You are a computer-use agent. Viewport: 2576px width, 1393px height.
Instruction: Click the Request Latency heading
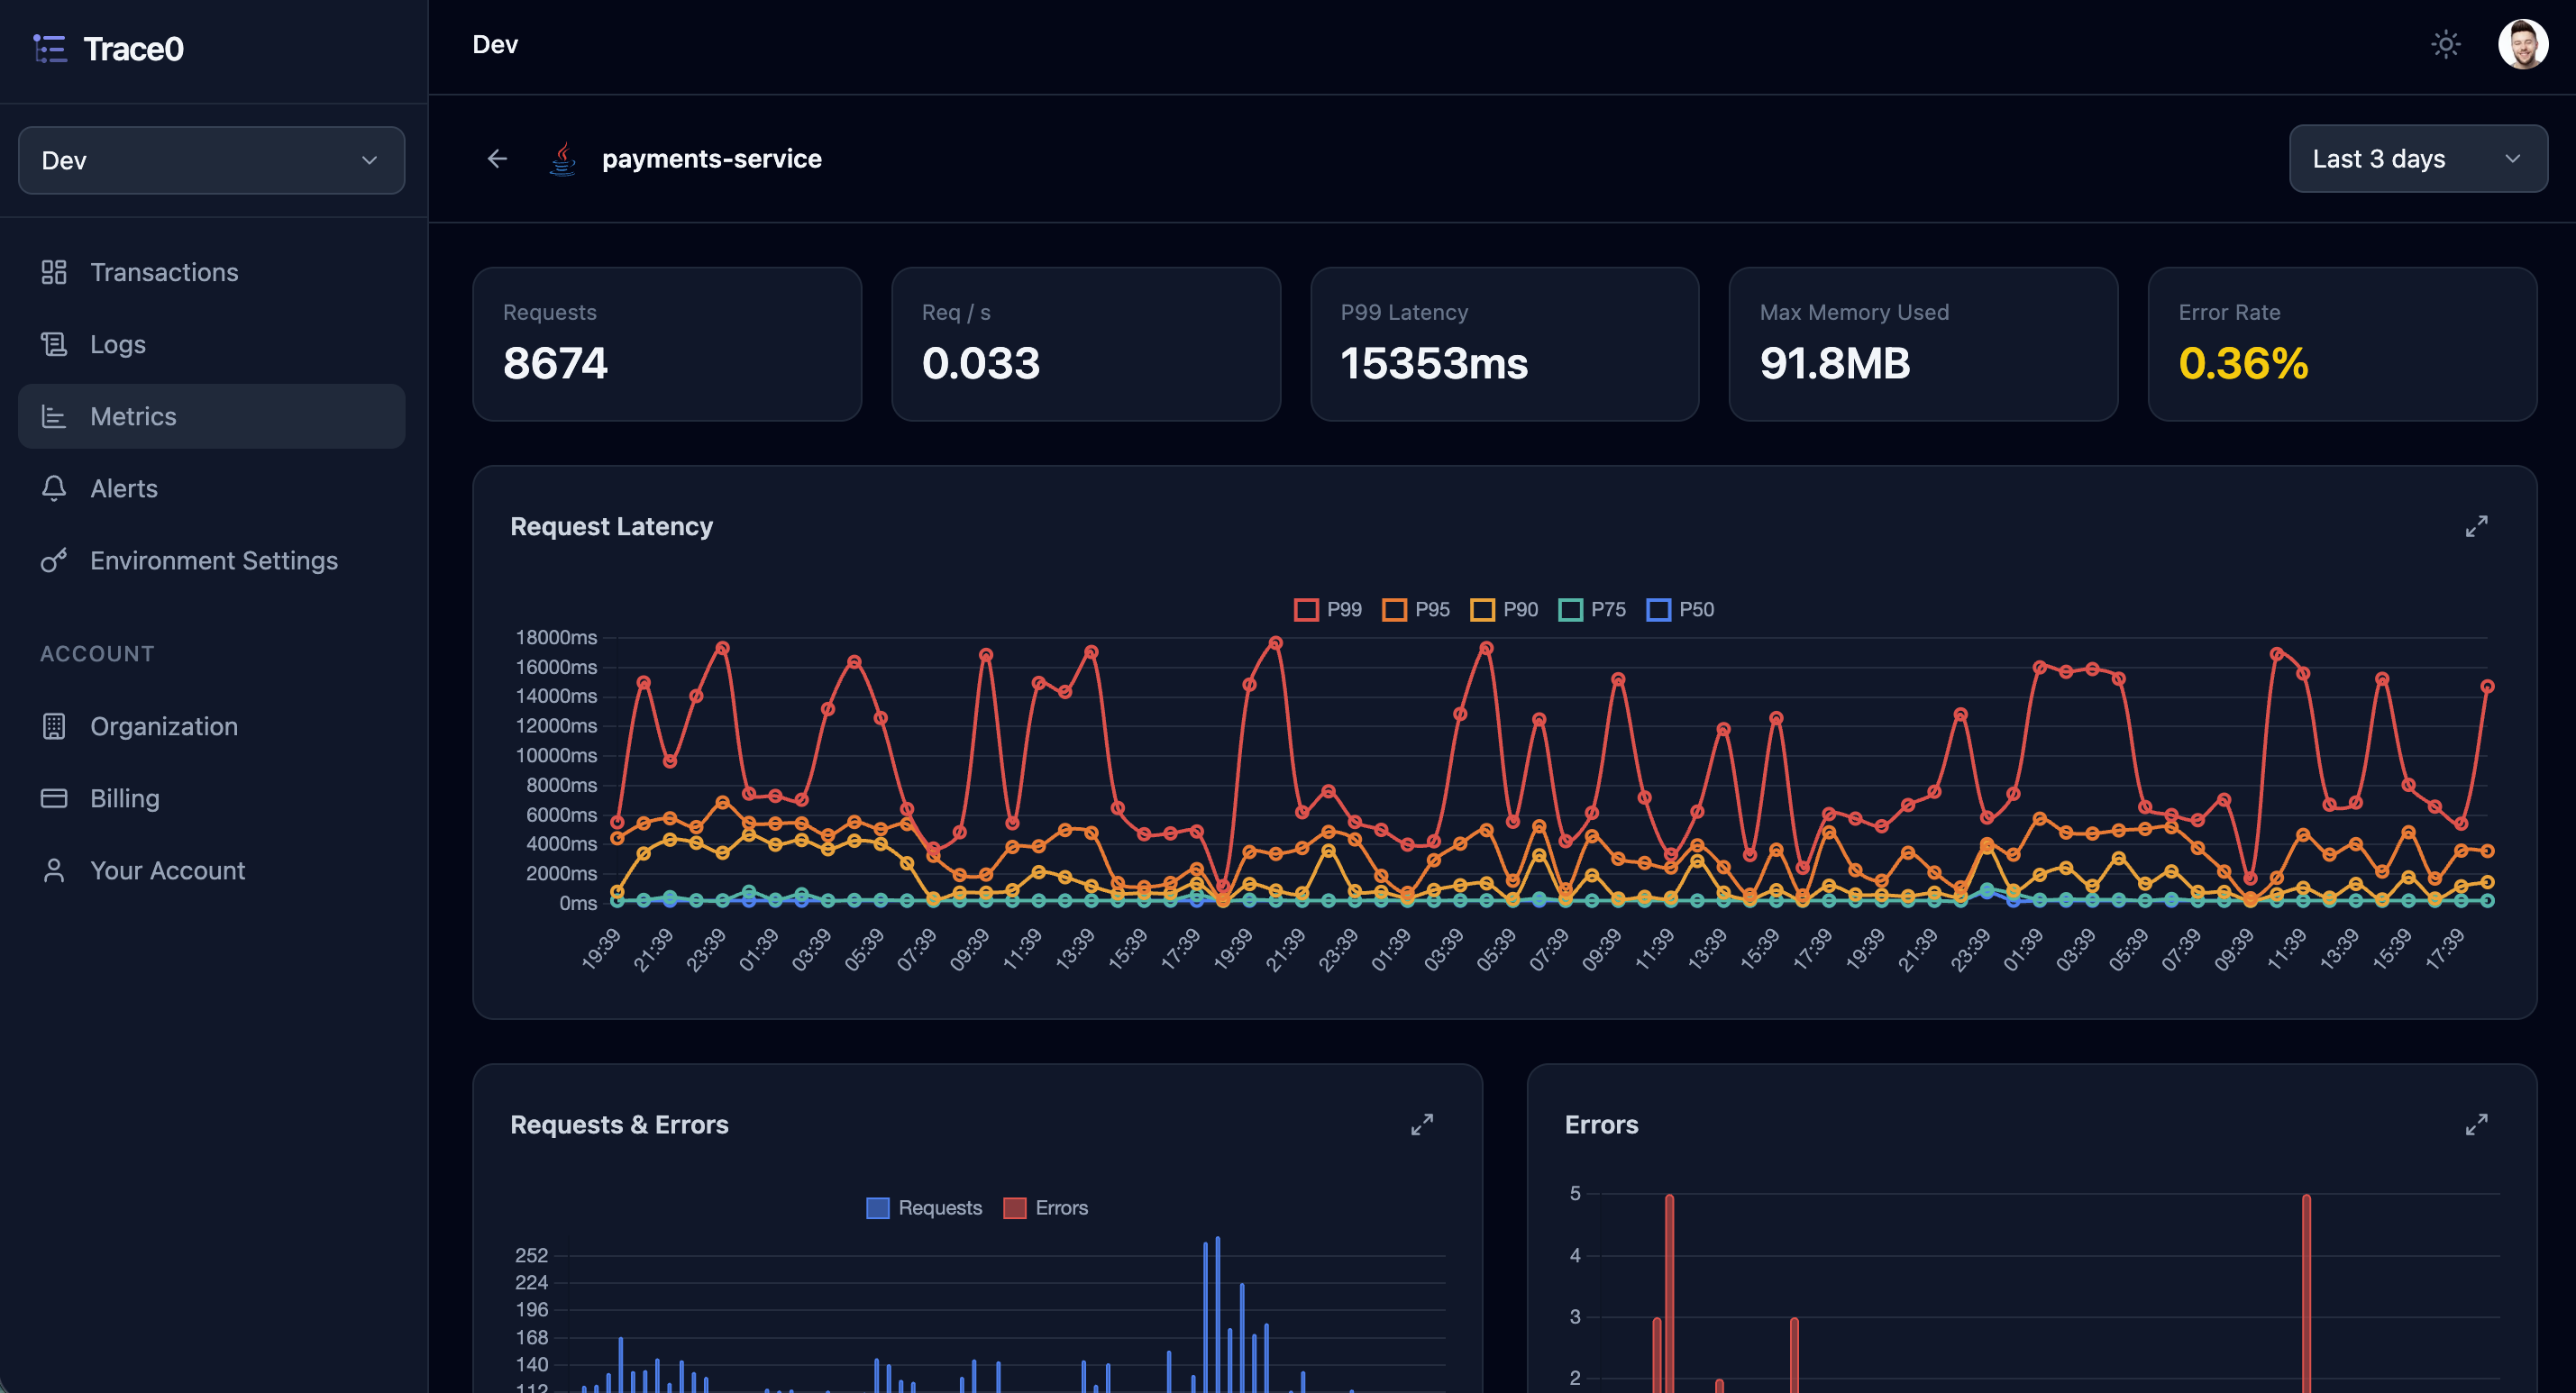(611, 526)
